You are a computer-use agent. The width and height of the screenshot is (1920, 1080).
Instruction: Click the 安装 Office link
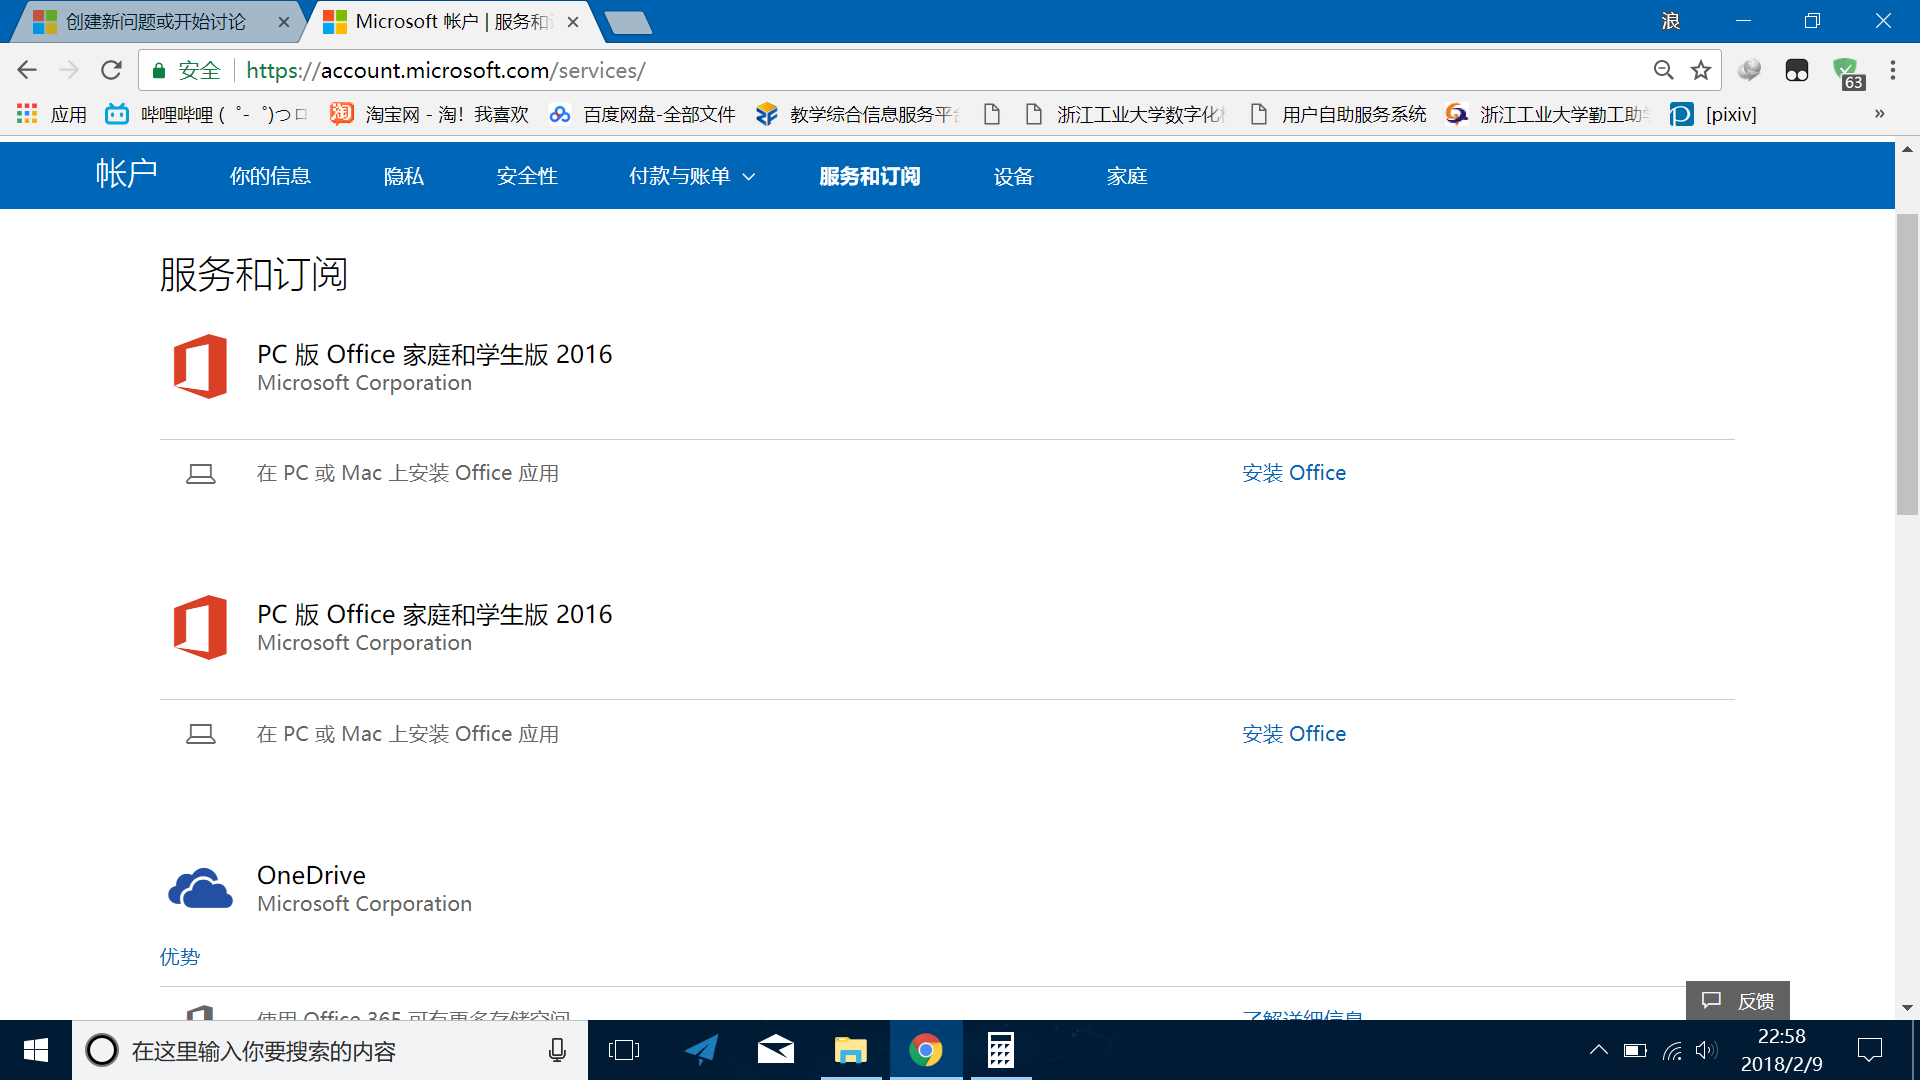tap(1293, 472)
